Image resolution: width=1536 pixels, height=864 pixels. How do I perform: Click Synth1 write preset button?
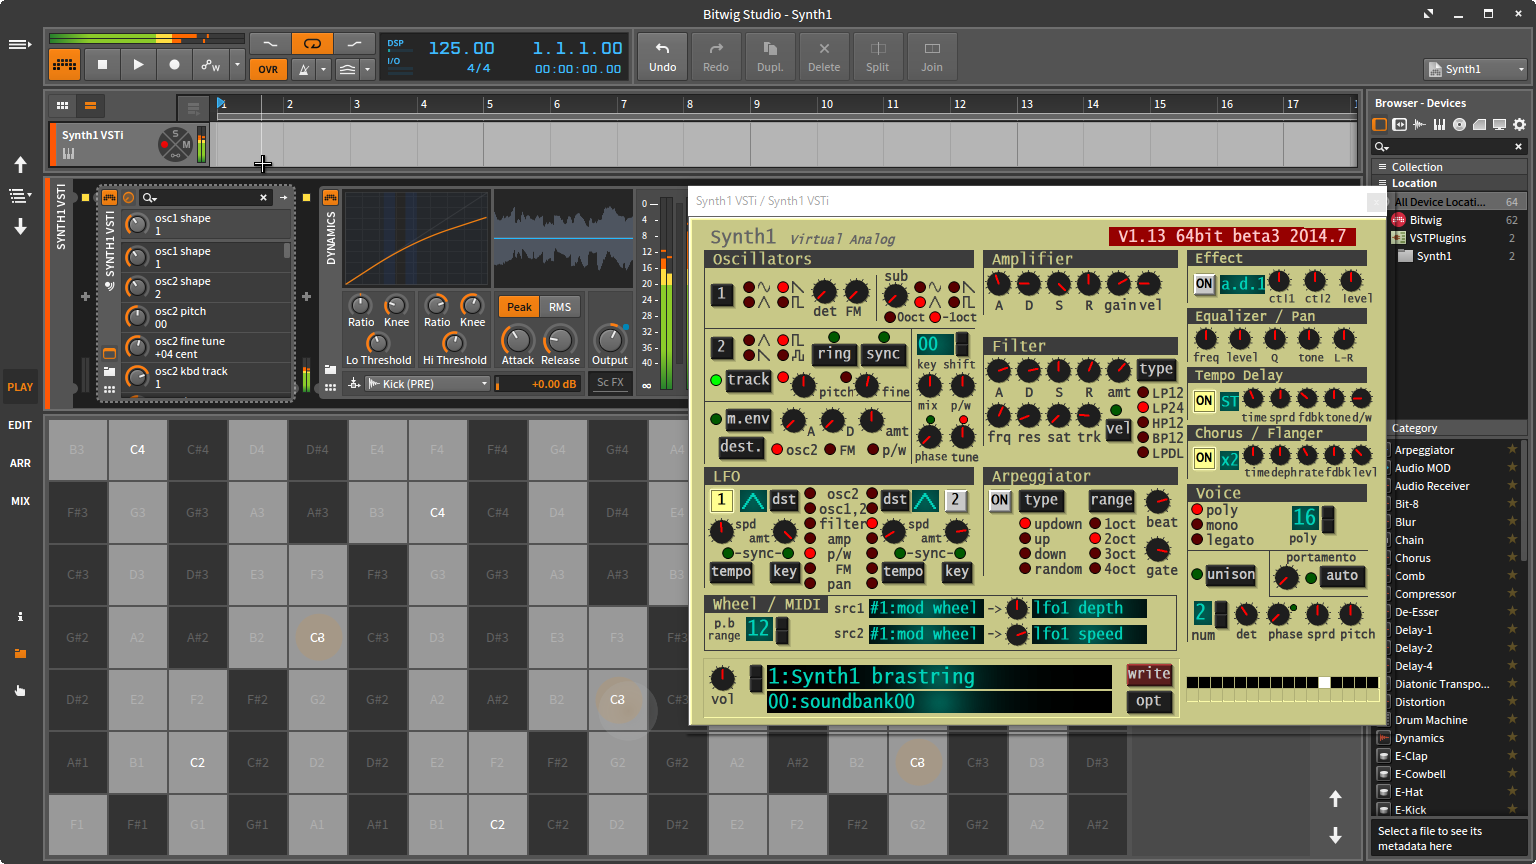click(1149, 674)
